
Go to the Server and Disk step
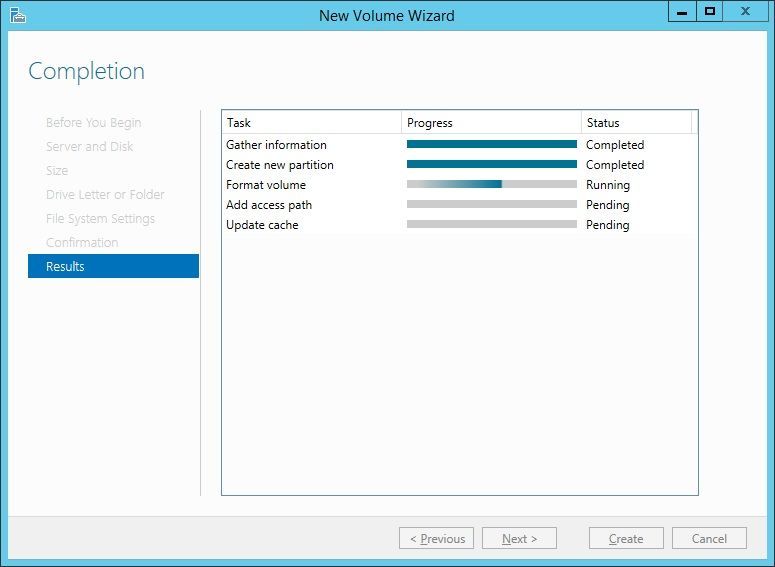(89, 146)
